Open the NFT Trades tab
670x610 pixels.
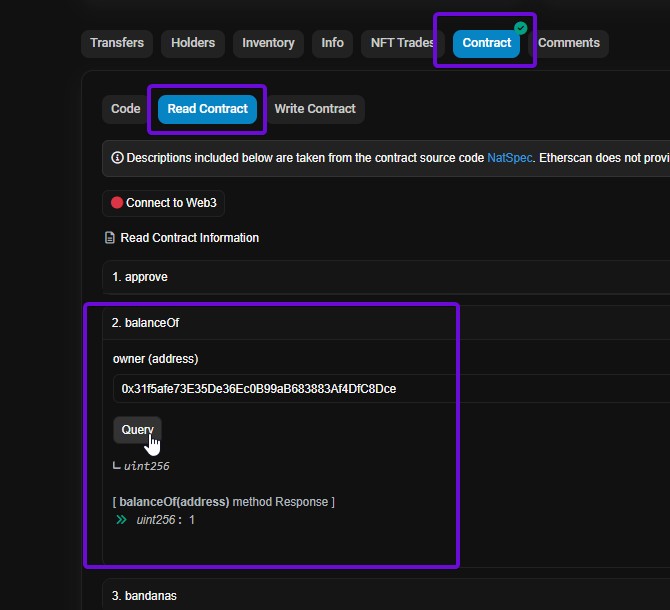[402, 43]
